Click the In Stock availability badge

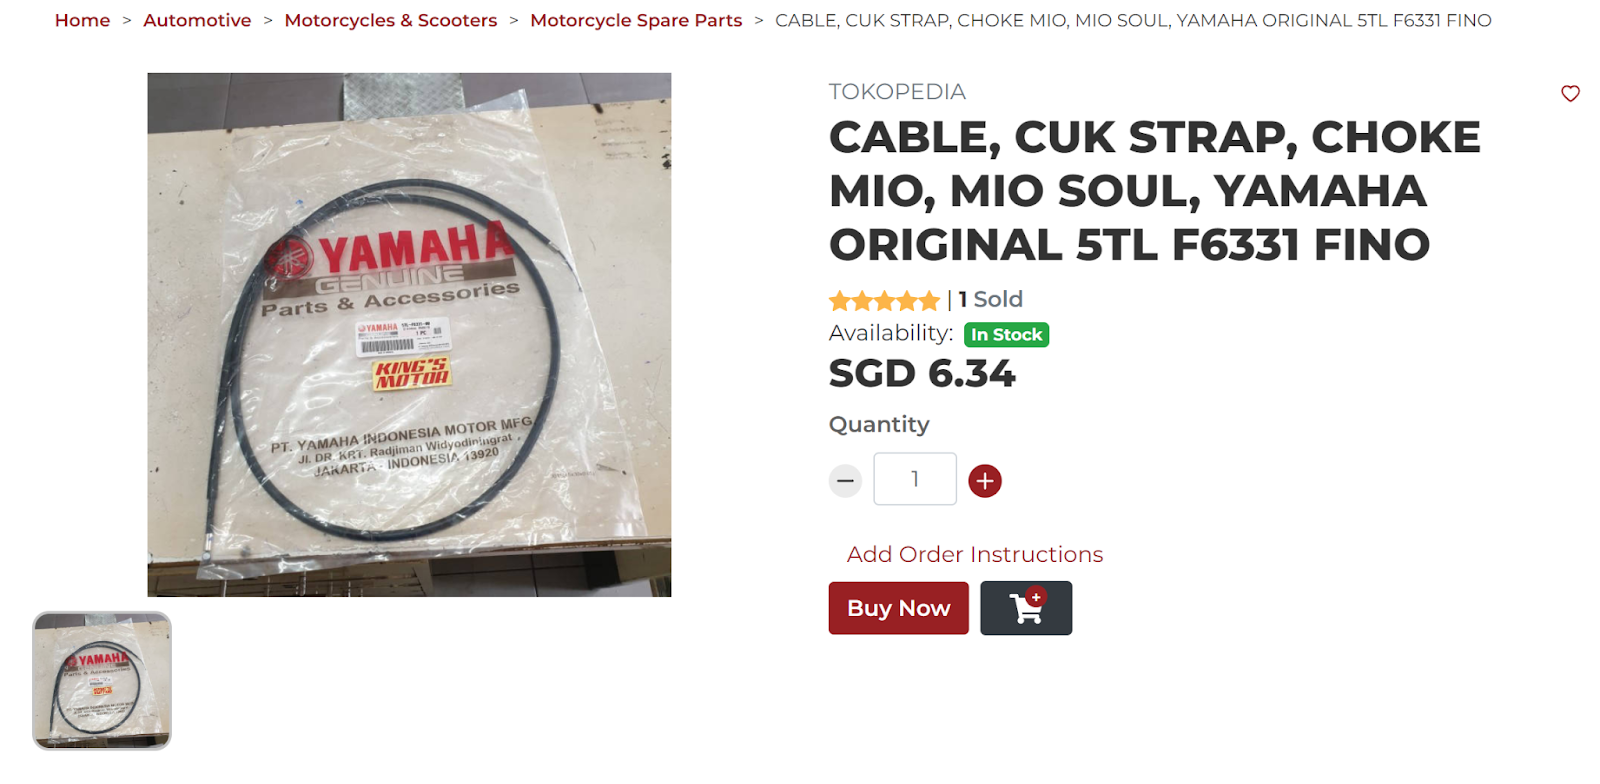pyautogui.click(x=1006, y=335)
